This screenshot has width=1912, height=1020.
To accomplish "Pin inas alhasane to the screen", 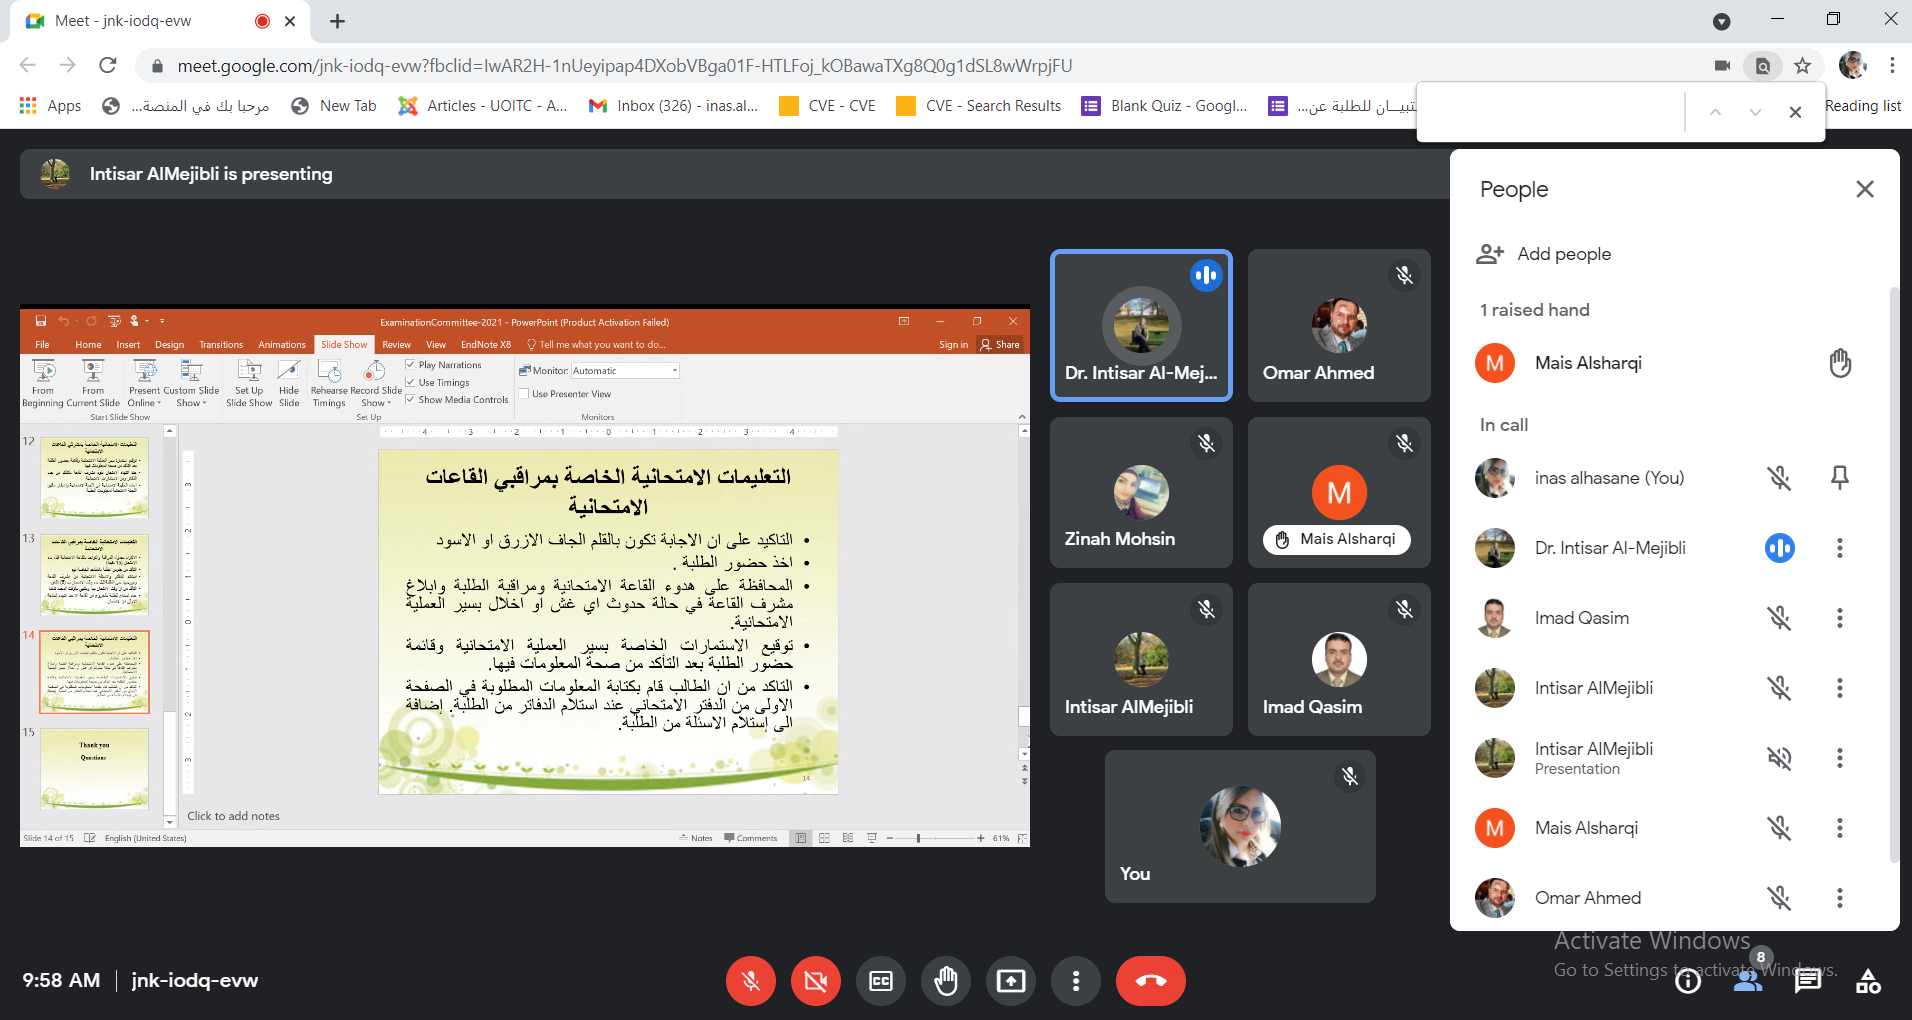I will click(x=1839, y=478).
